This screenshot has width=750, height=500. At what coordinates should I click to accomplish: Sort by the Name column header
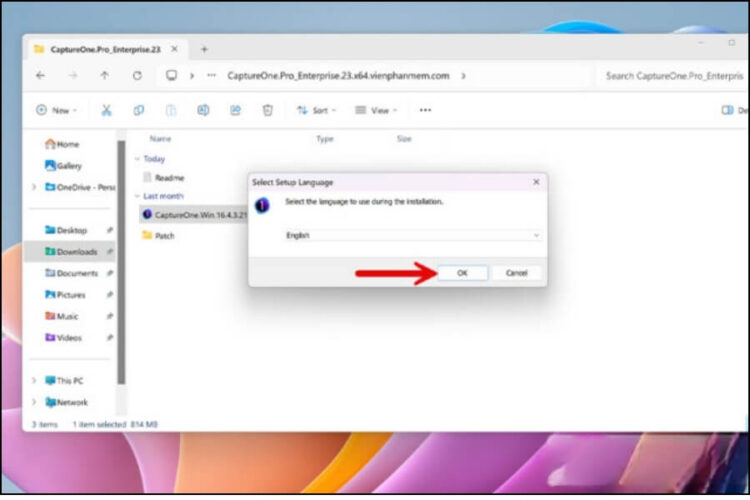click(160, 139)
